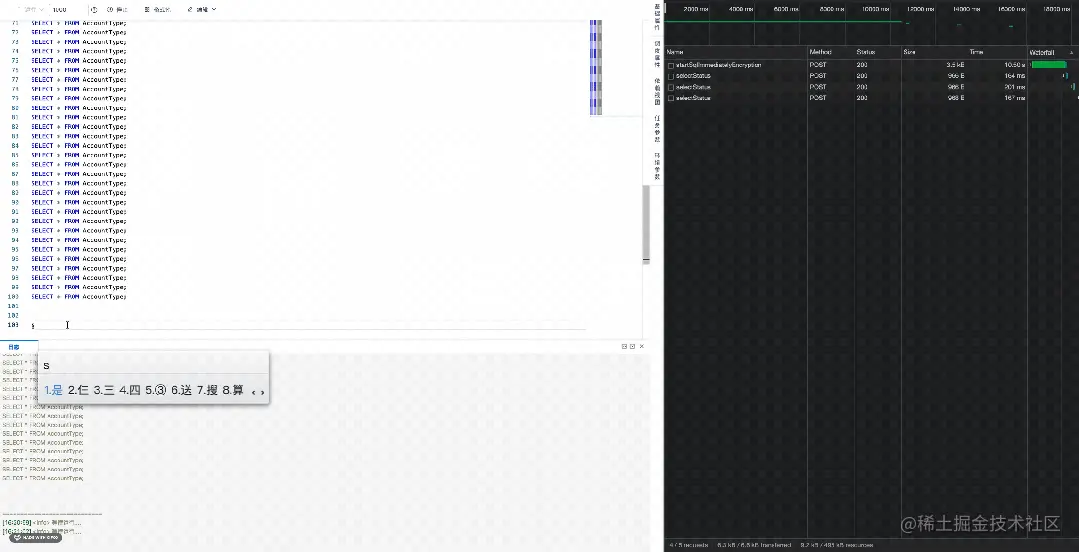Click the minimize icon of the log panel

point(624,346)
